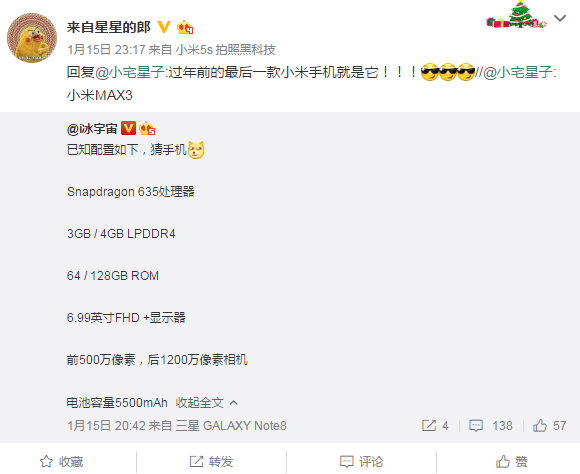Open the 小米5s 拍照黑科技 source link
The width and height of the screenshot is (580, 474).
pos(226,50)
